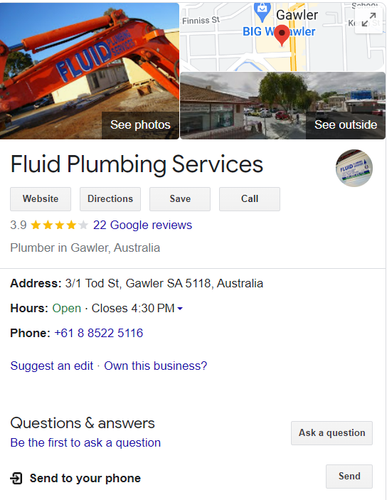Click the red location pin on the map
Viewport: 387px width, 500px height.
[x=282, y=35]
